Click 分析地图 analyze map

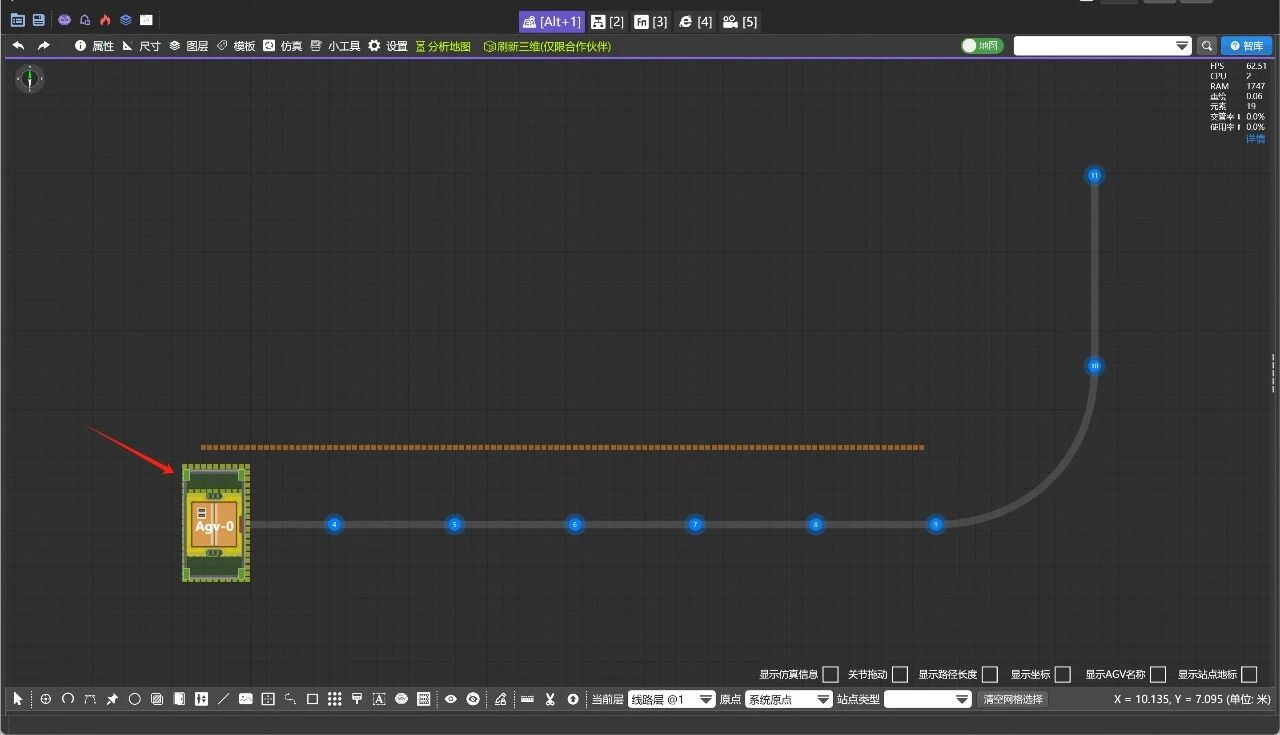click(x=442, y=46)
